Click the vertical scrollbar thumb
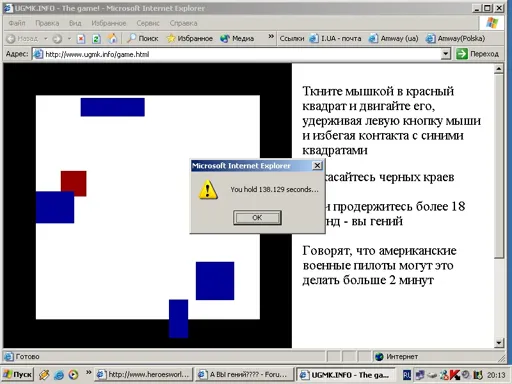The height and width of the screenshot is (384, 512). pos(499,166)
